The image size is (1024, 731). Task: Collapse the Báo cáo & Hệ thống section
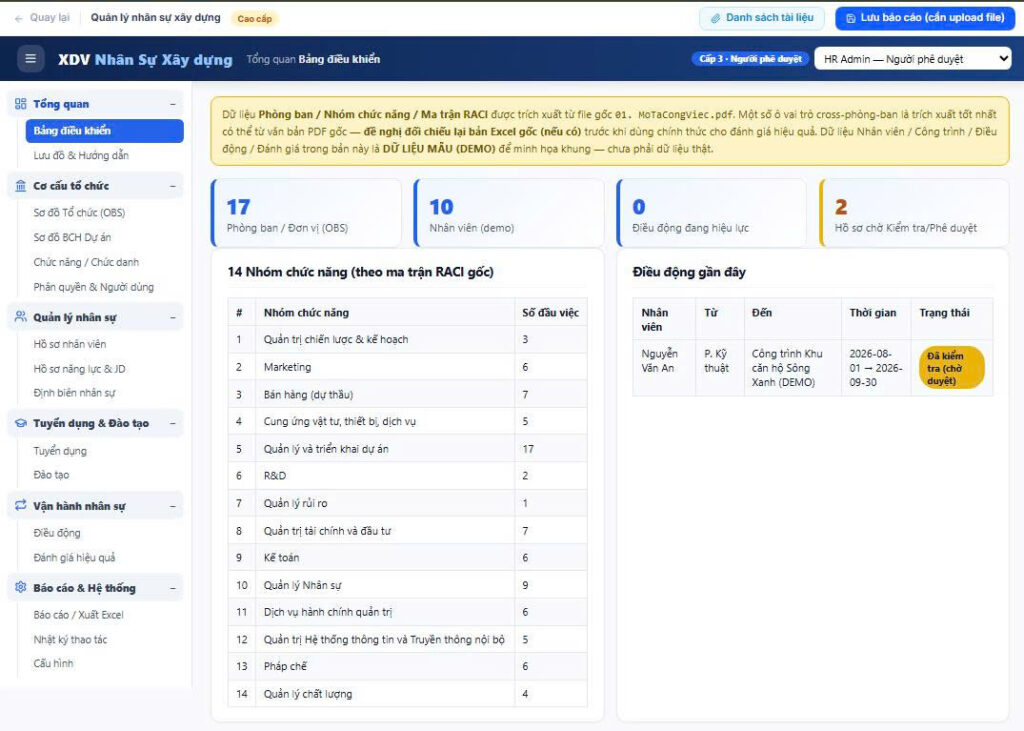(x=172, y=588)
